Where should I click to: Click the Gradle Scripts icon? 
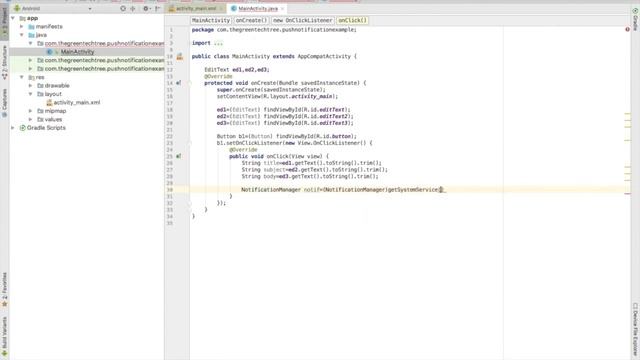(x=22, y=128)
